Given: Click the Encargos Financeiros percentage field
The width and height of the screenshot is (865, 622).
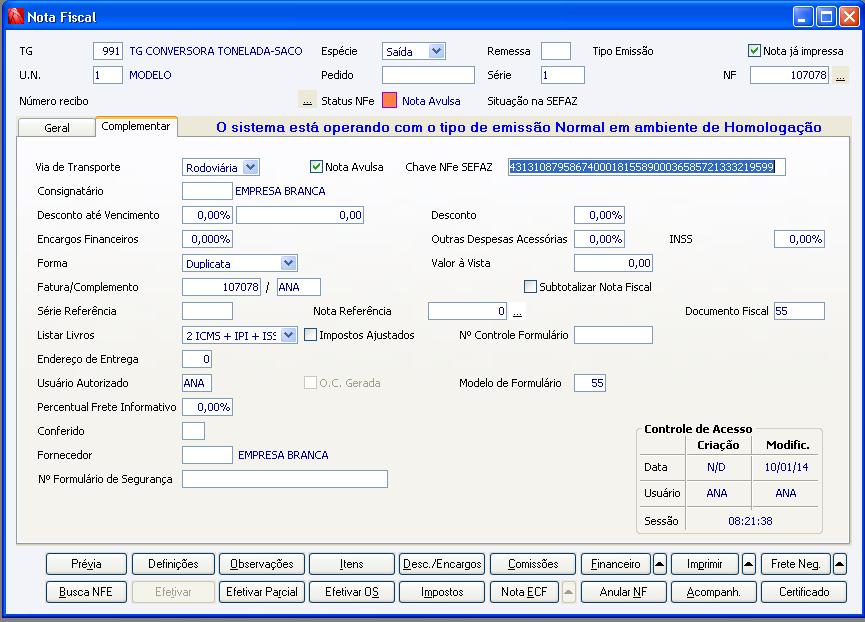Looking at the screenshot, I should (207, 239).
